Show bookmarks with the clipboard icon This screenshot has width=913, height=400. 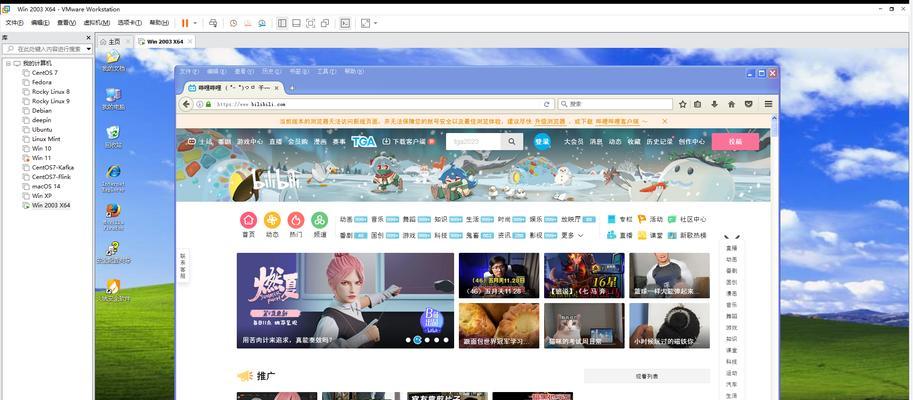pos(698,104)
